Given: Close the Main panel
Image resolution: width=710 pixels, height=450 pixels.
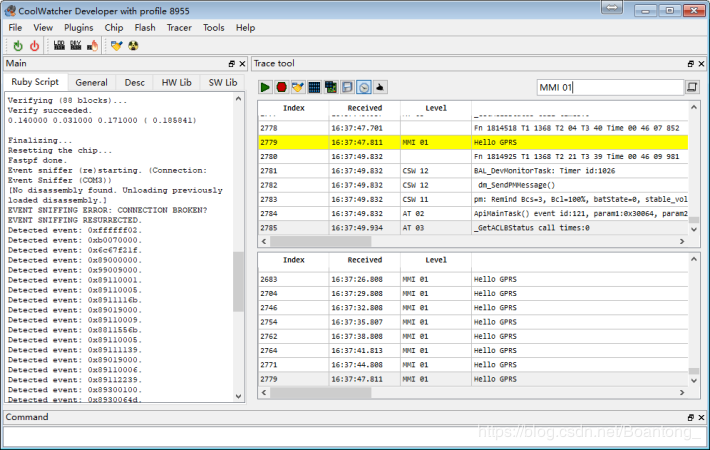Looking at the screenshot, I should pos(242,64).
